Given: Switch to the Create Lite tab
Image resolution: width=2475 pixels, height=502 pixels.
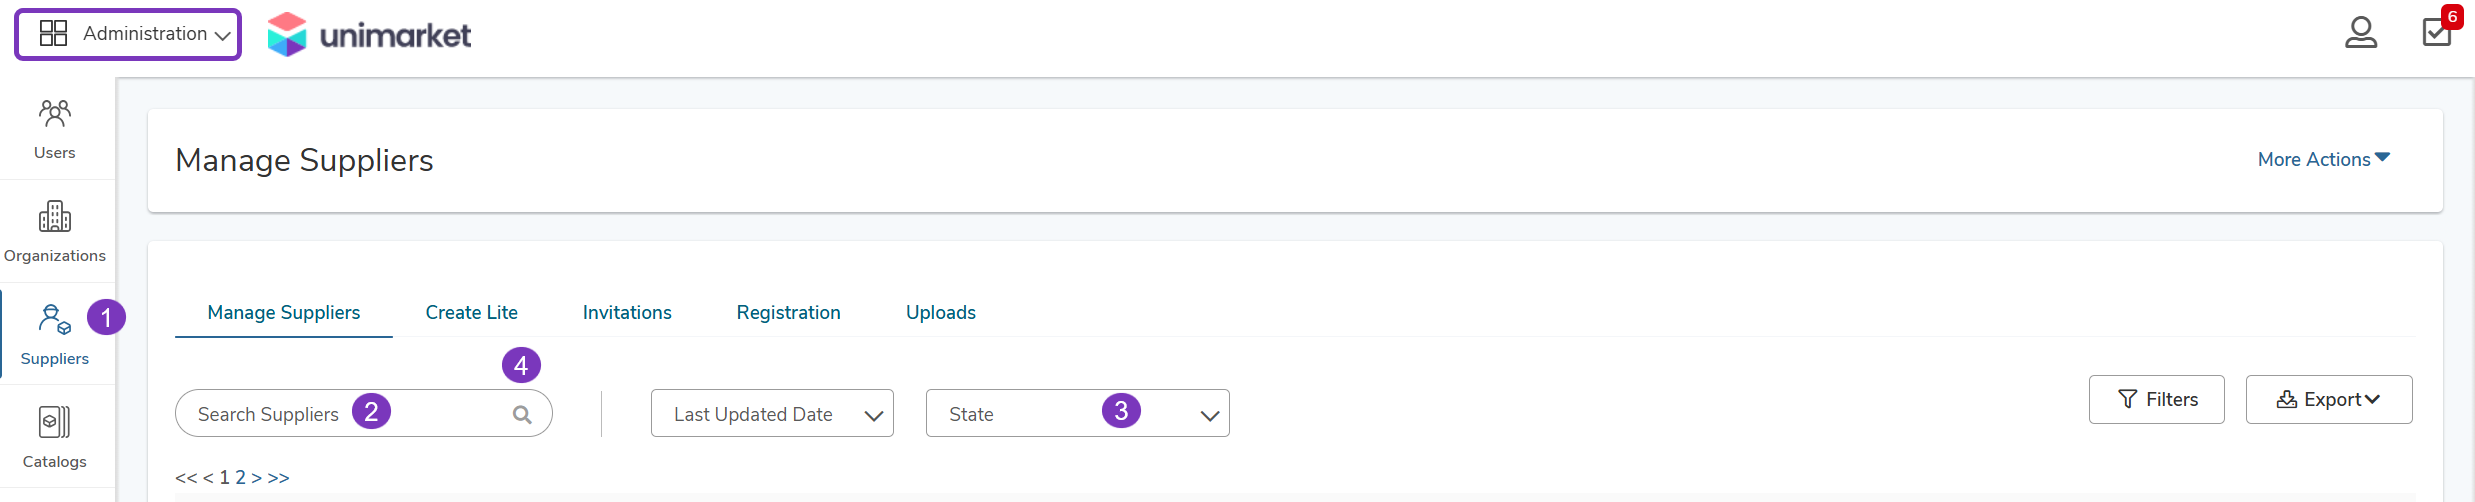Looking at the screenshot, I should (472, 313).
